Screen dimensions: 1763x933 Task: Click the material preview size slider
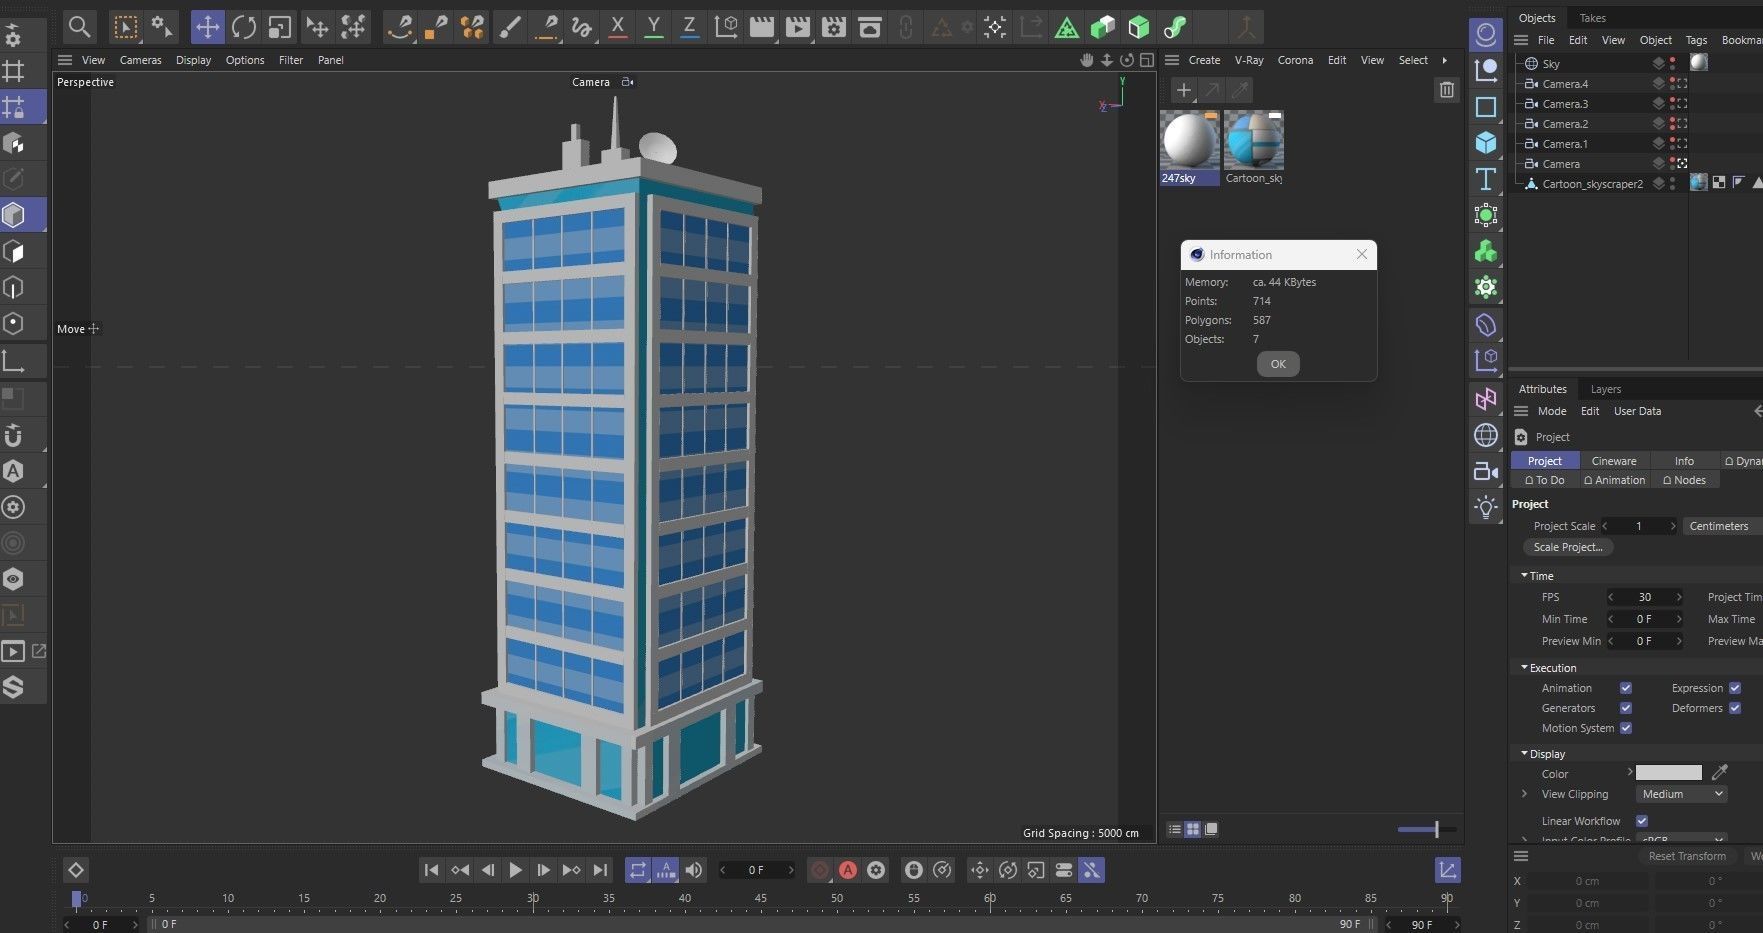pos(1427,829)
